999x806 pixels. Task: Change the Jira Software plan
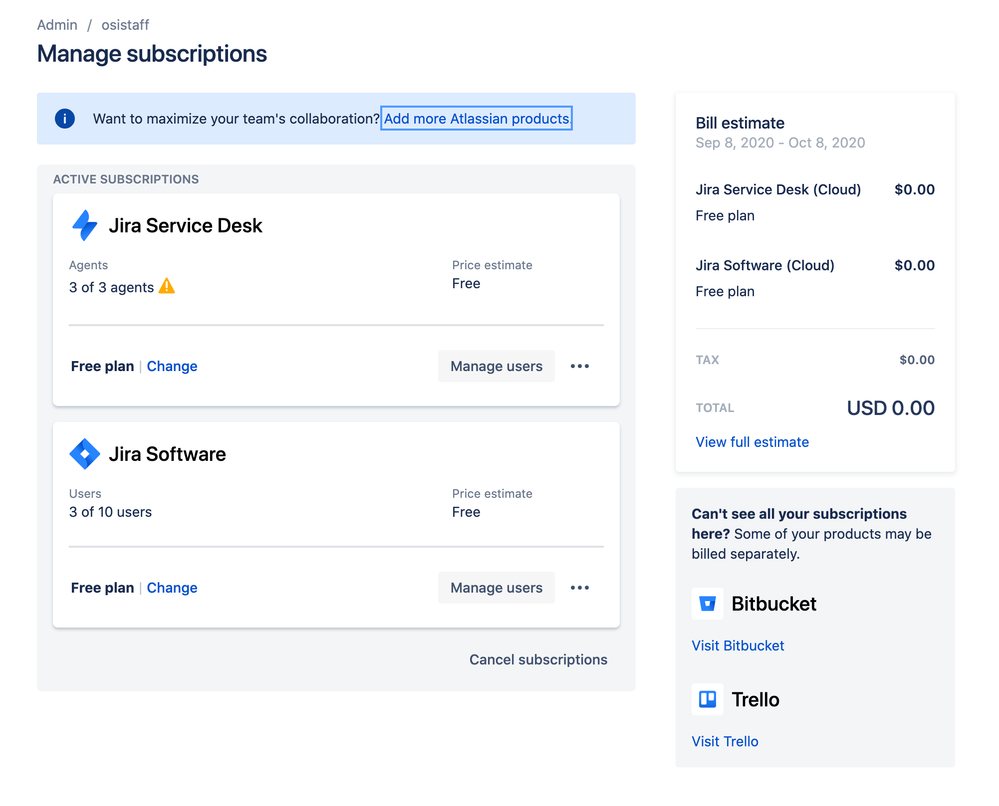pos(172,587)
